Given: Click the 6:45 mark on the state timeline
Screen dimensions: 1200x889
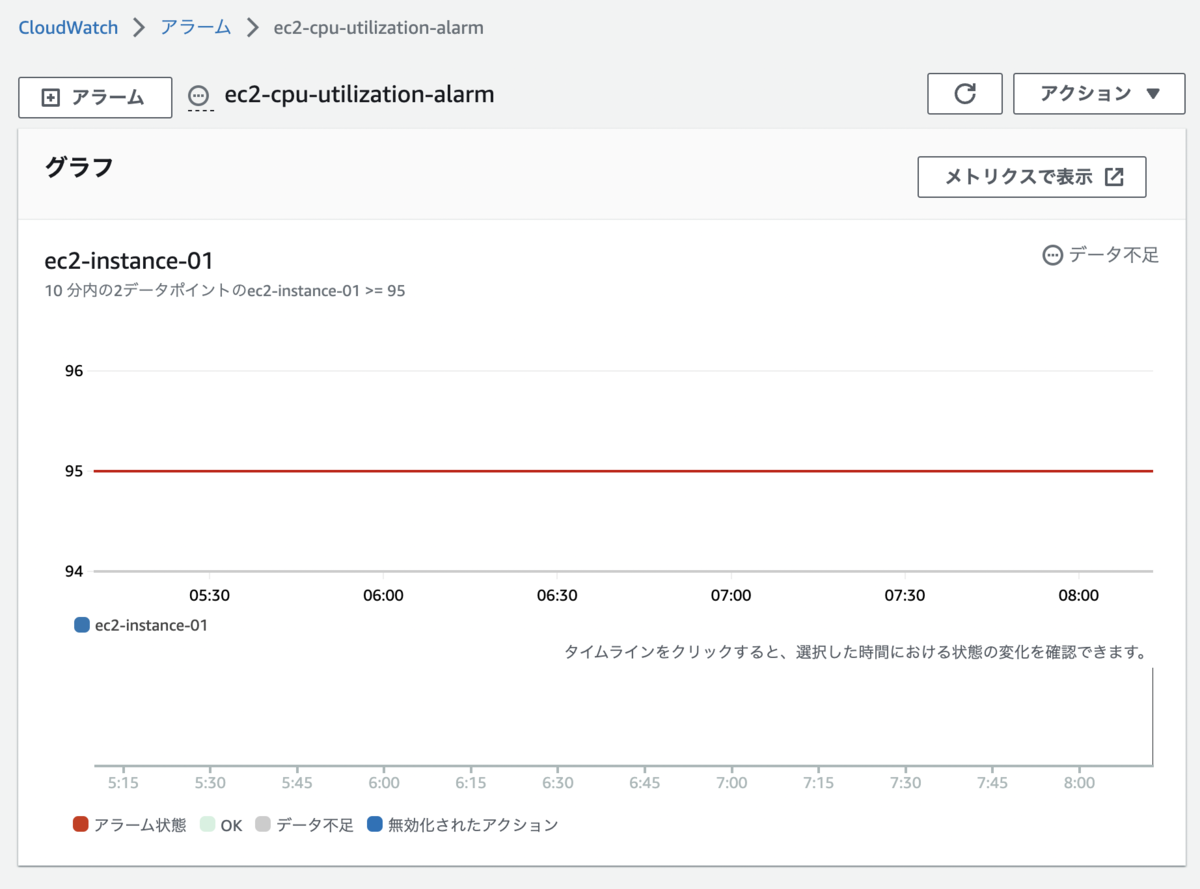Looking at the screenshot, I should coord(645,782).
